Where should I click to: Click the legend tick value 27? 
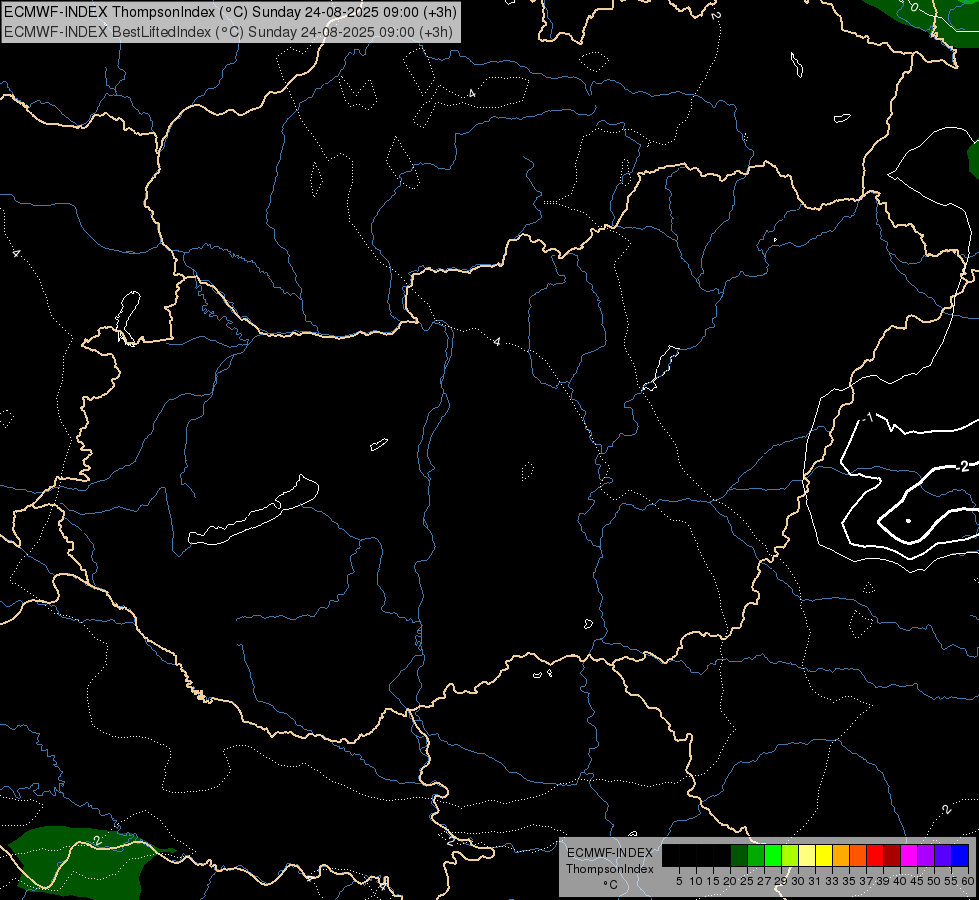764,881
